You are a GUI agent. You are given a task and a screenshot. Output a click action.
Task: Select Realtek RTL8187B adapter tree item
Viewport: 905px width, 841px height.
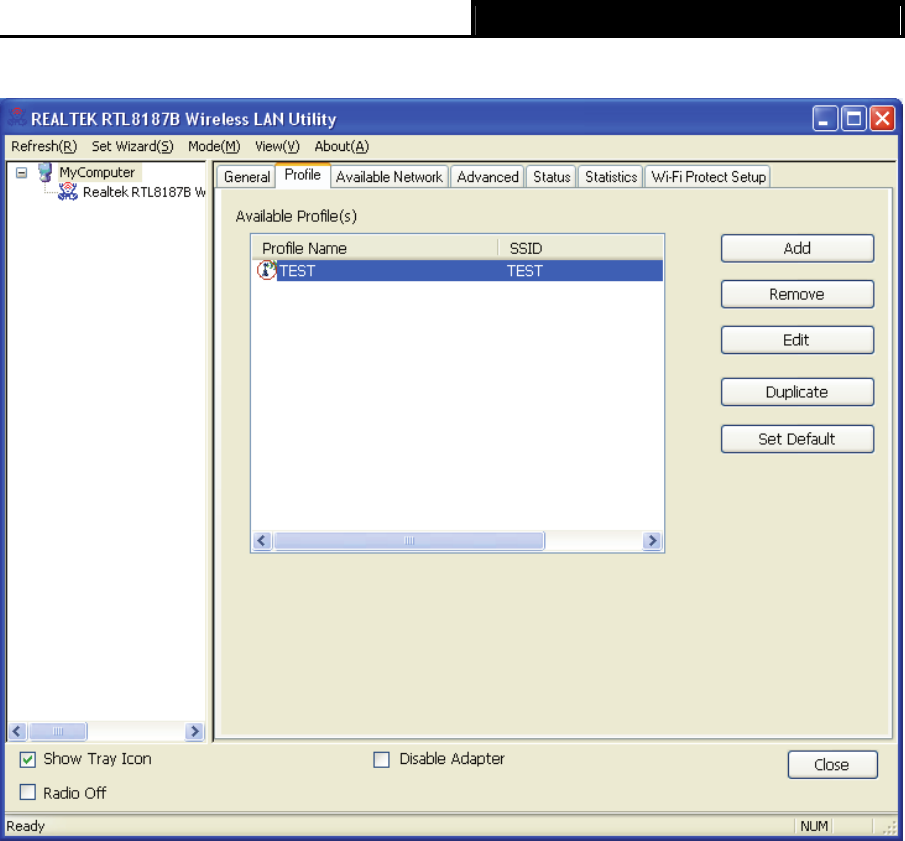[144, 192]
